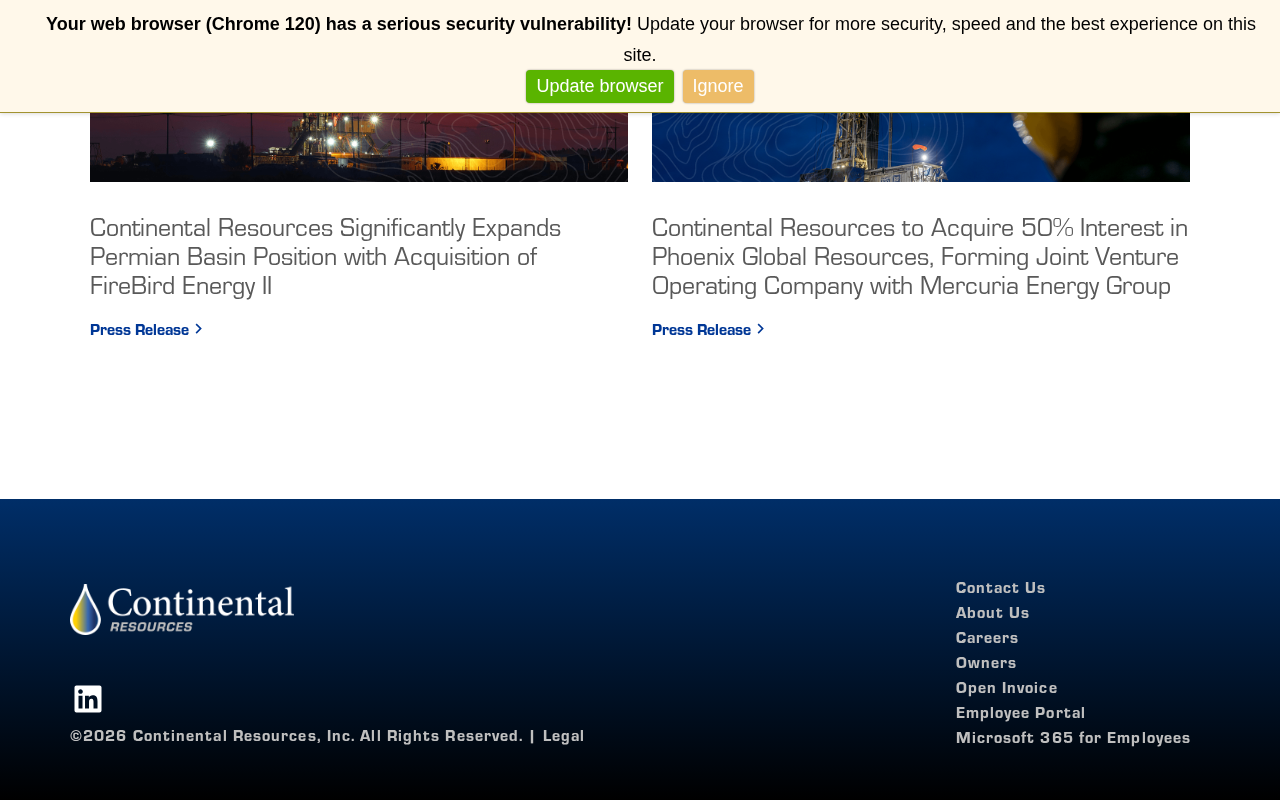
Task: Open Phoenix Global Resources Press Release link
Action: click(x=708, y=330)
